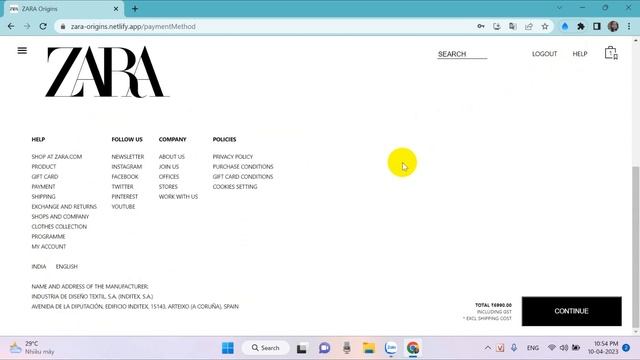Go back with browser back arrow
Image resolution: width=640 pixels, height=360 pixels.
tap(11, 27)
